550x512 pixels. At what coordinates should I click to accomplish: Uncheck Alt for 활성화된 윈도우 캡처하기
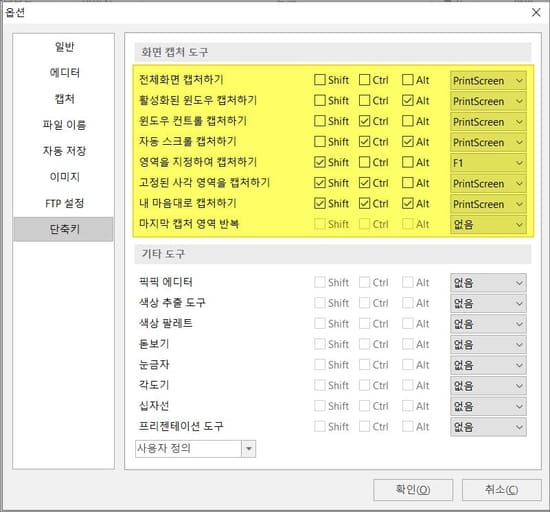pyautogui.click(x=408, y=100)
